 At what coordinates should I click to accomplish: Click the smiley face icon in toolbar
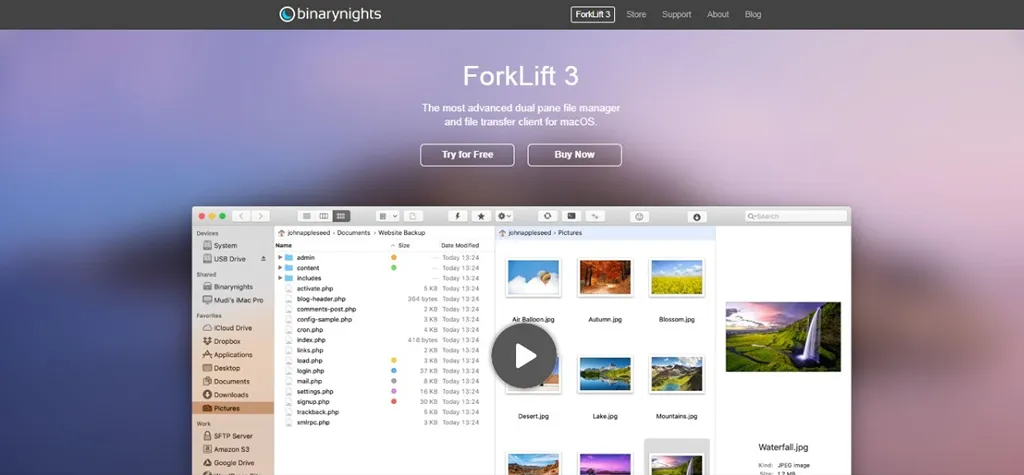[x=639, y=216]
